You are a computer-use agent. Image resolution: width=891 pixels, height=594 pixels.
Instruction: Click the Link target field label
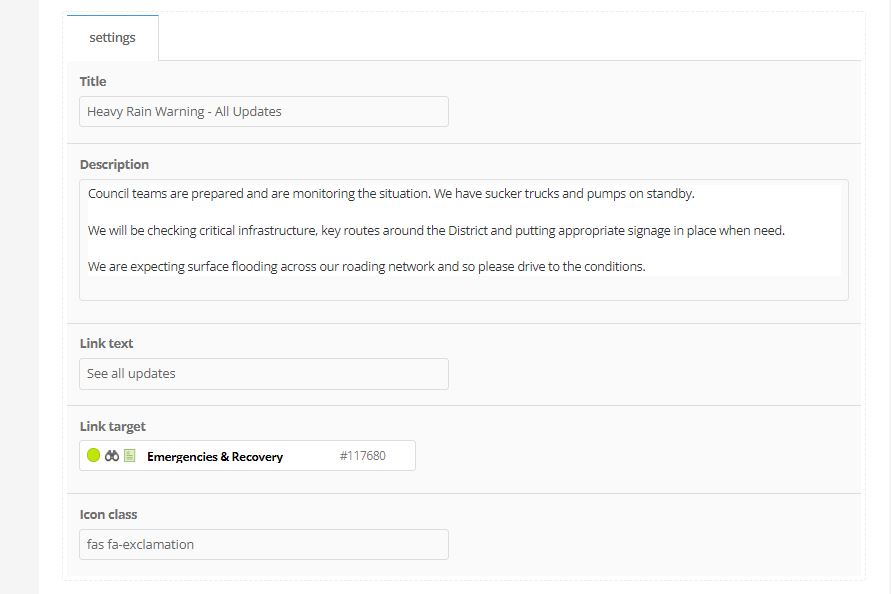(113, 426)
